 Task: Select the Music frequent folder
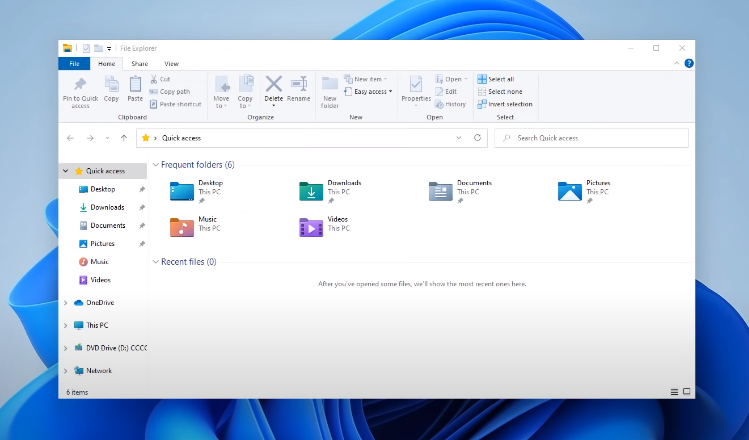[x=195, y=226]
